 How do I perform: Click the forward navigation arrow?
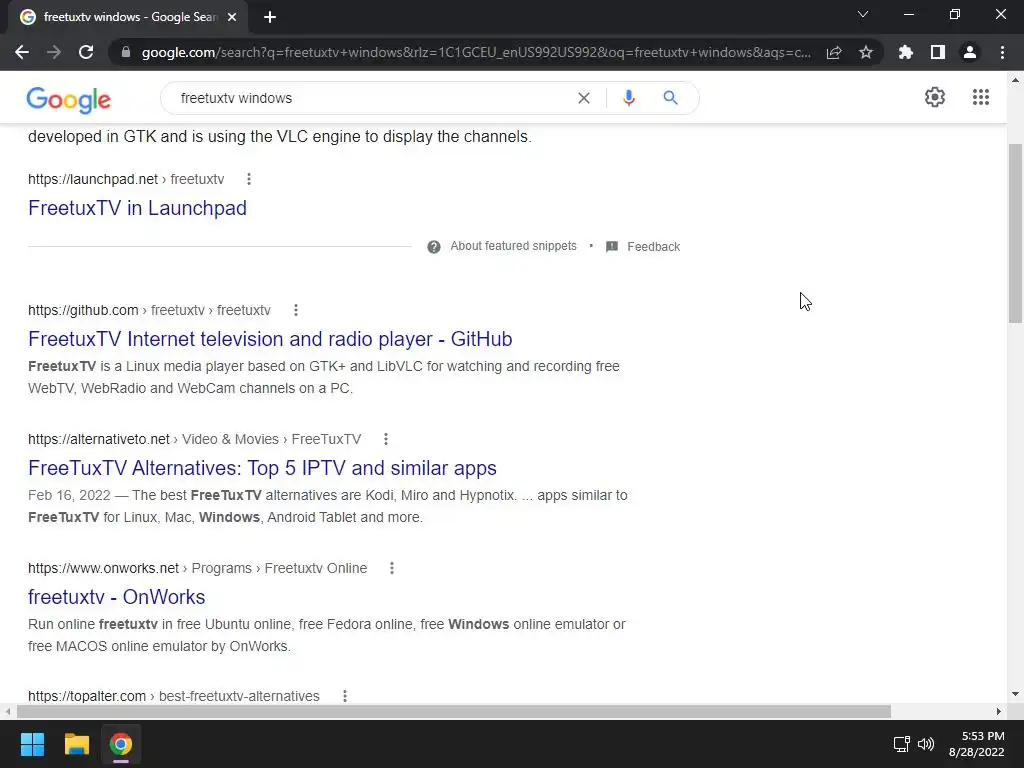54,52
